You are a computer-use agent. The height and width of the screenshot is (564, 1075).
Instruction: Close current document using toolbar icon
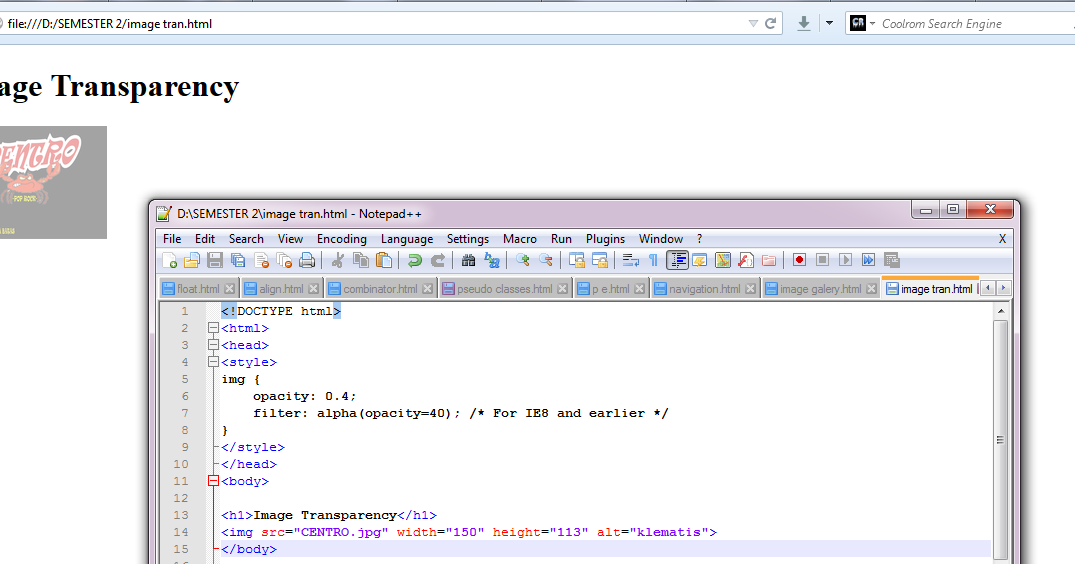(x=261, y=260)
